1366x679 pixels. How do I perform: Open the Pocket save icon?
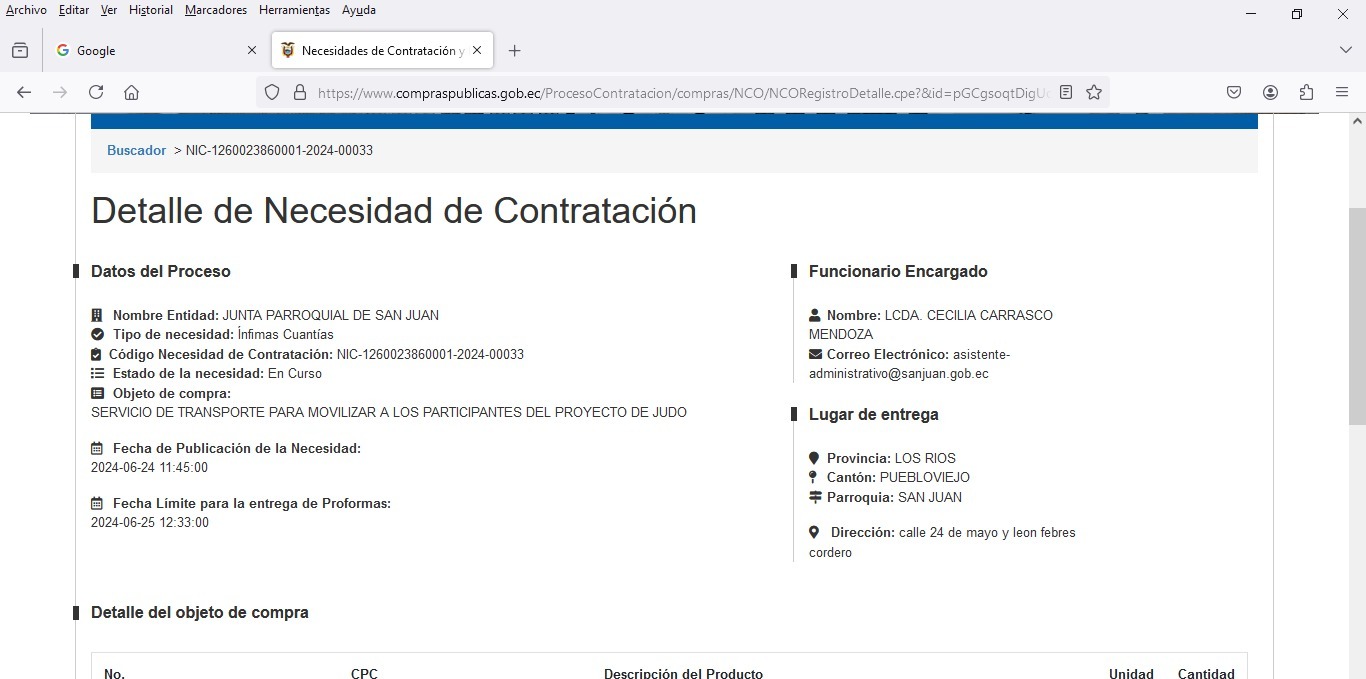[1234, 92]
